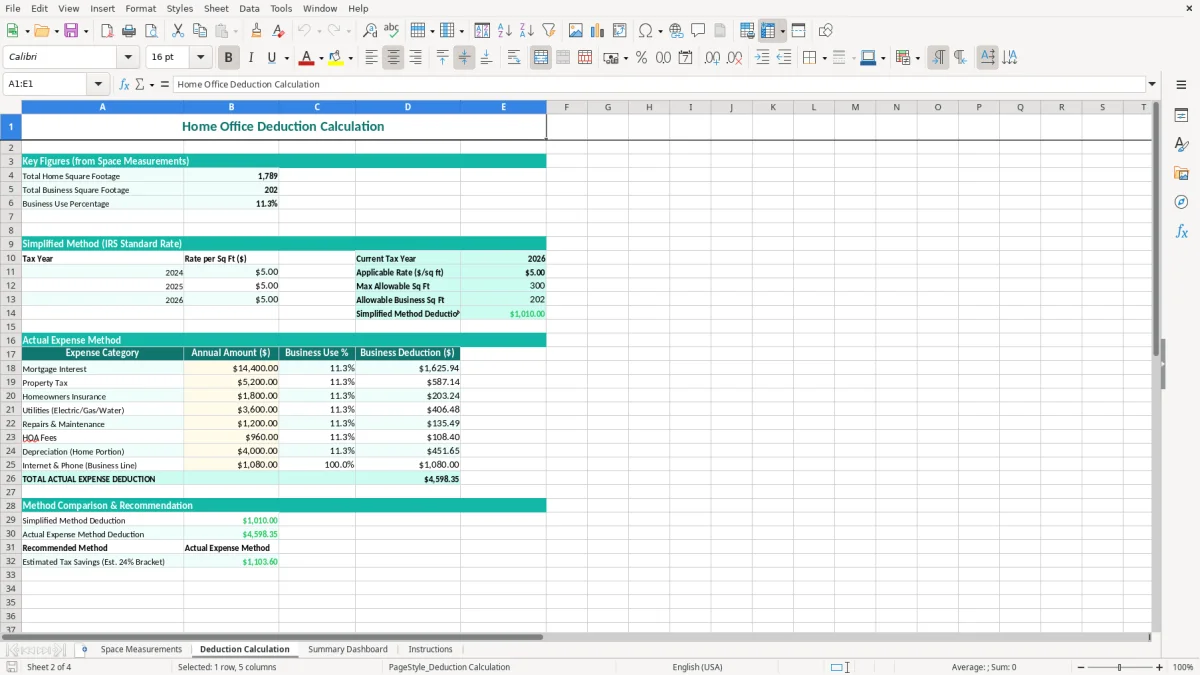Apply AutoFilter with the funnel icon

549,31
